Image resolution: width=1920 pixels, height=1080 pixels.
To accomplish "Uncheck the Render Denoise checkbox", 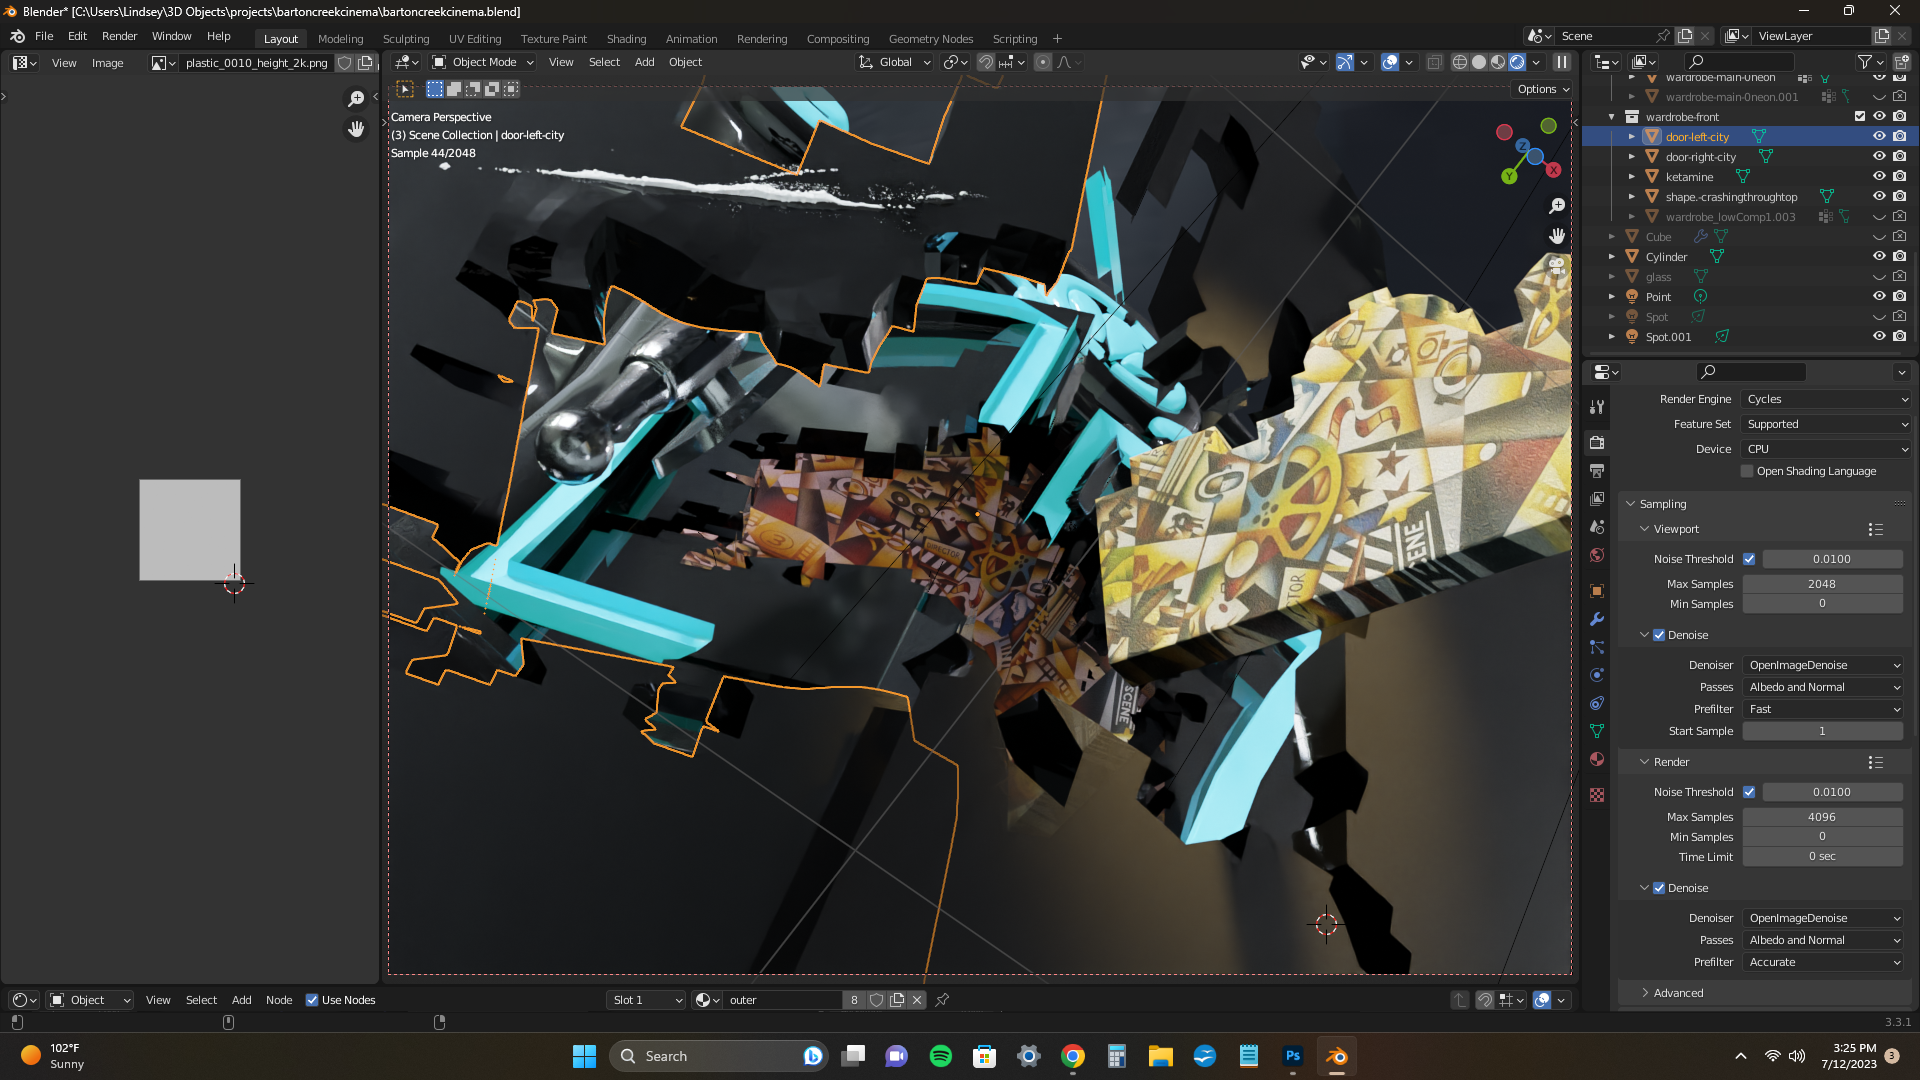I will point(1659,888).
